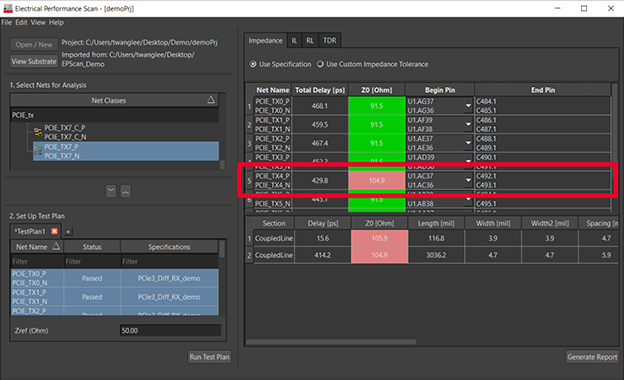Open Begin Pin dropdown for PCIE_TX4 row
Image resolution: width=624 pixels, height=380 pixels.
pos(468,180)
